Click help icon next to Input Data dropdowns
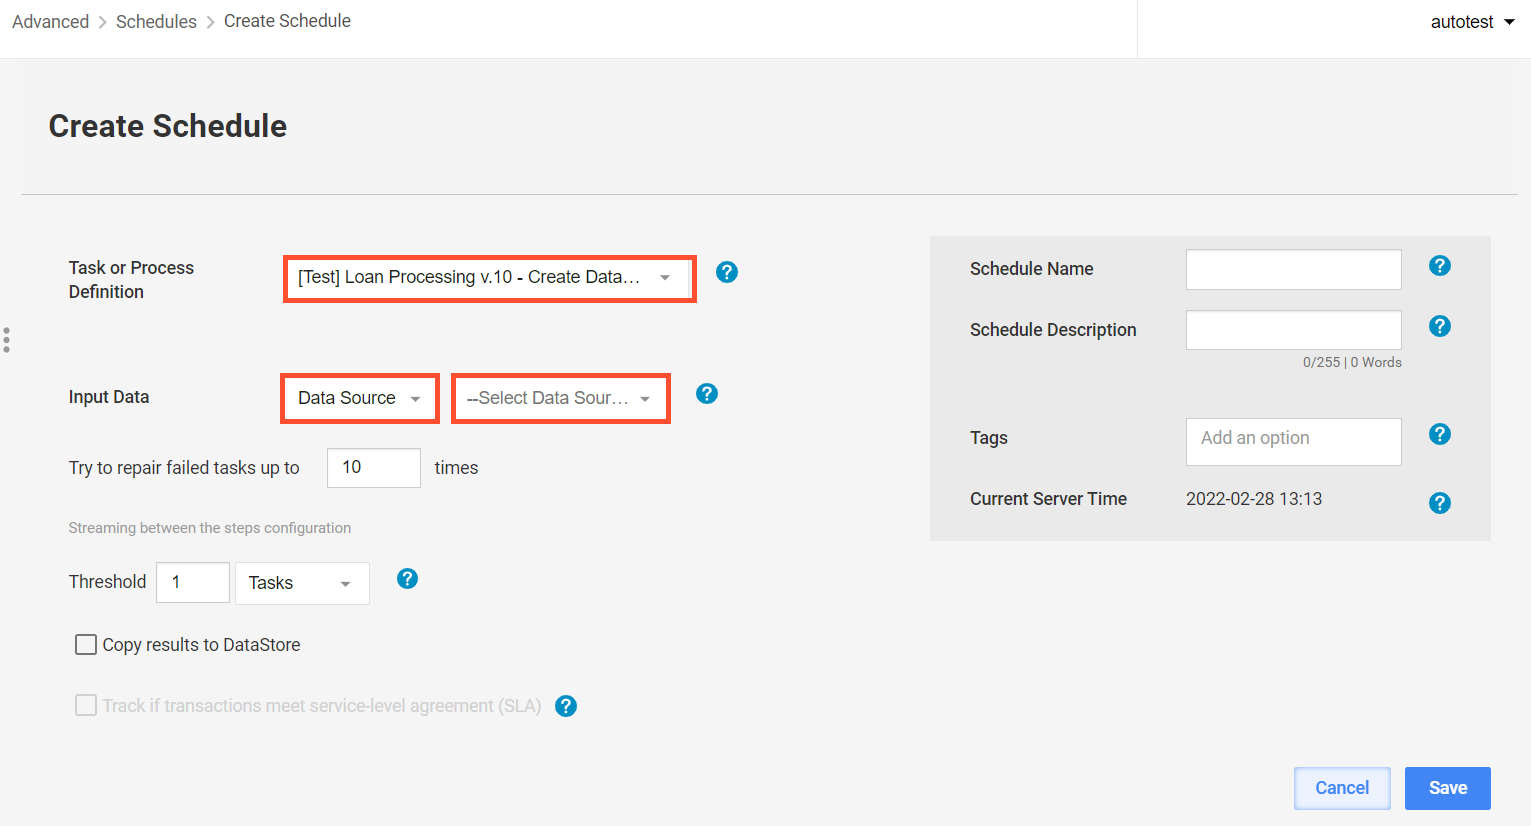 (707, 393)
